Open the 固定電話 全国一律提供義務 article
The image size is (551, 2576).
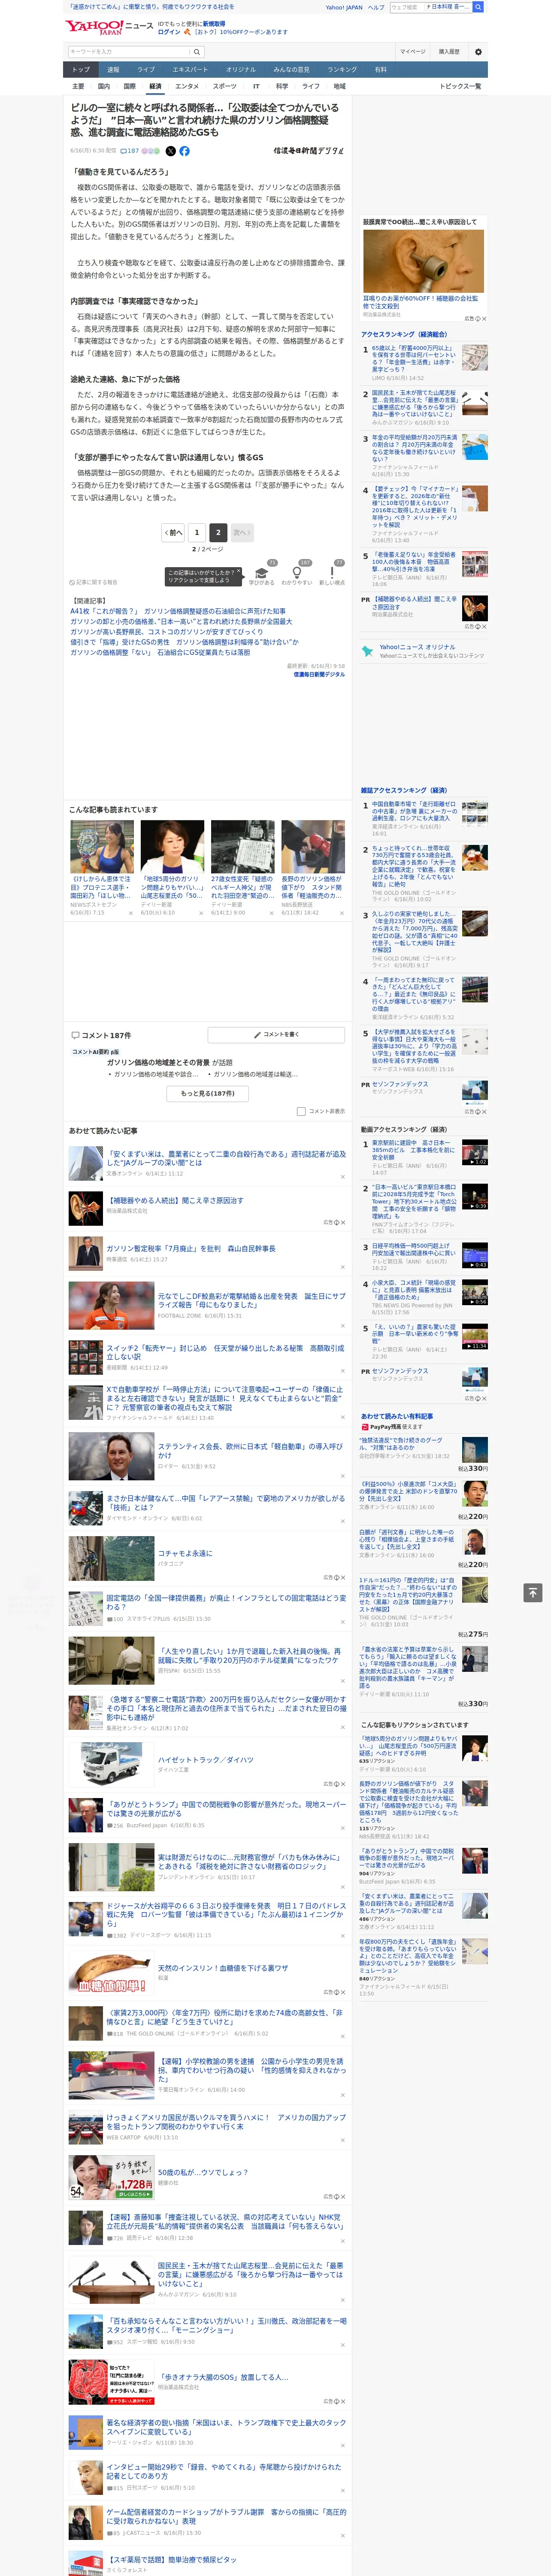point(226,1602)
